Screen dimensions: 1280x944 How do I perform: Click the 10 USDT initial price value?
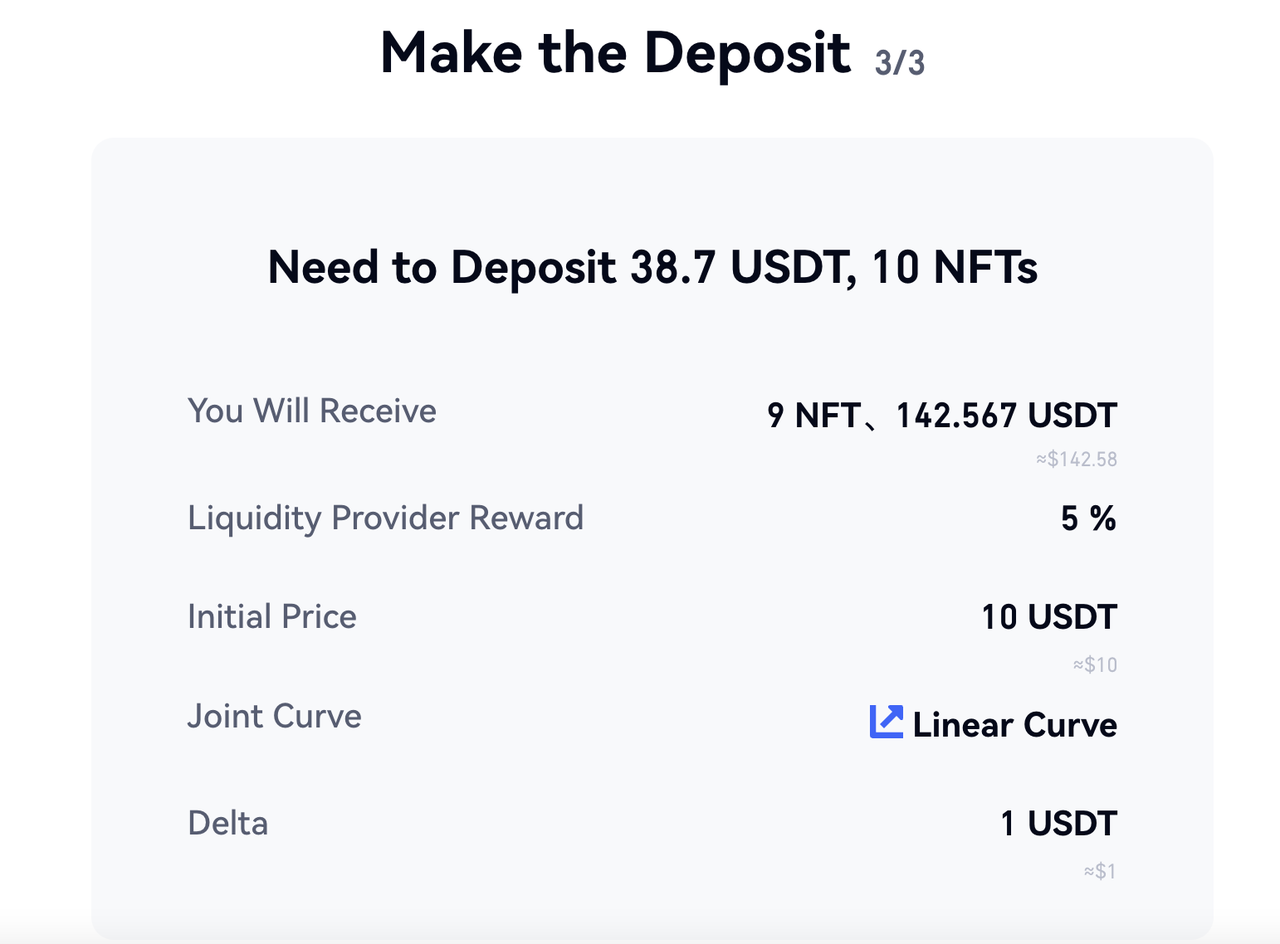[1048, 617]
